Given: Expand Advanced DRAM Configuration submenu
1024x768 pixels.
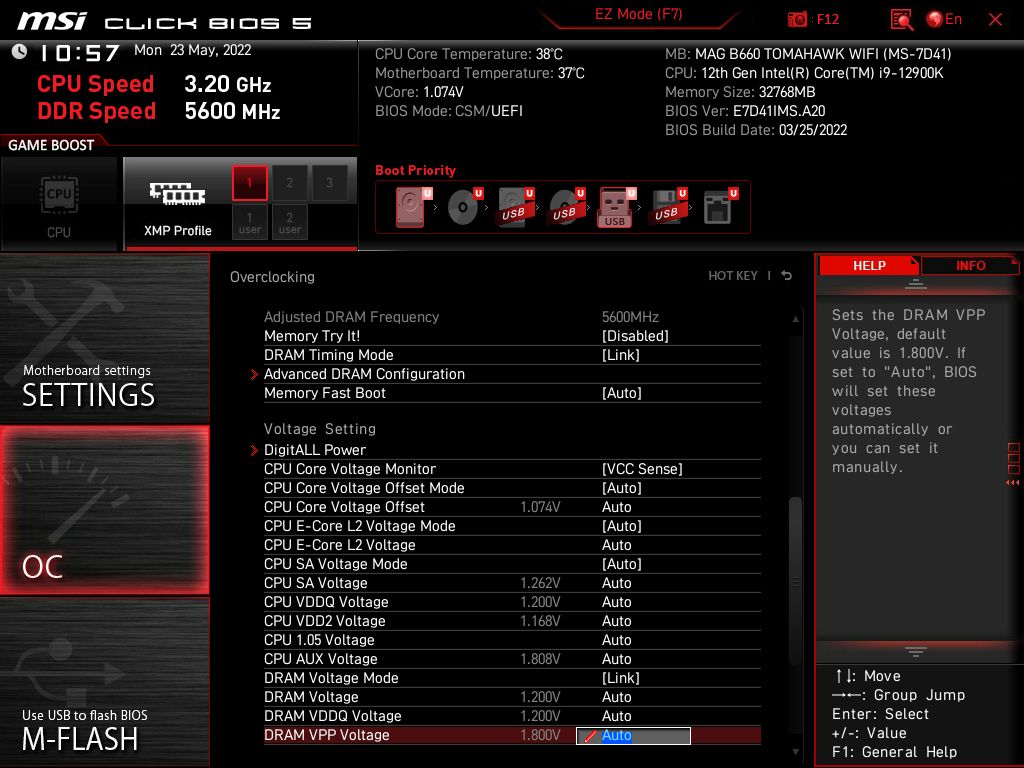Looking at the screenshot, I should coord(512,374).
